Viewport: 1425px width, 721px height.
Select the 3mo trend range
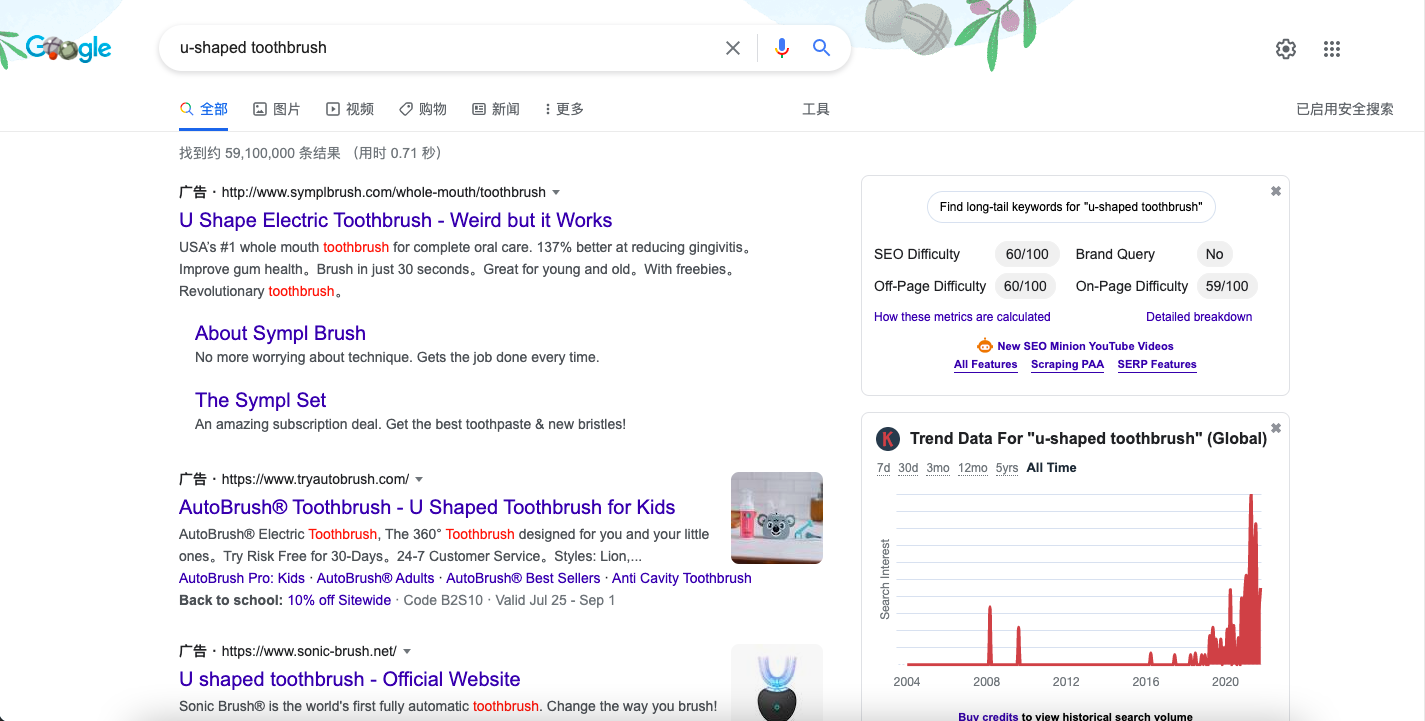938,468
